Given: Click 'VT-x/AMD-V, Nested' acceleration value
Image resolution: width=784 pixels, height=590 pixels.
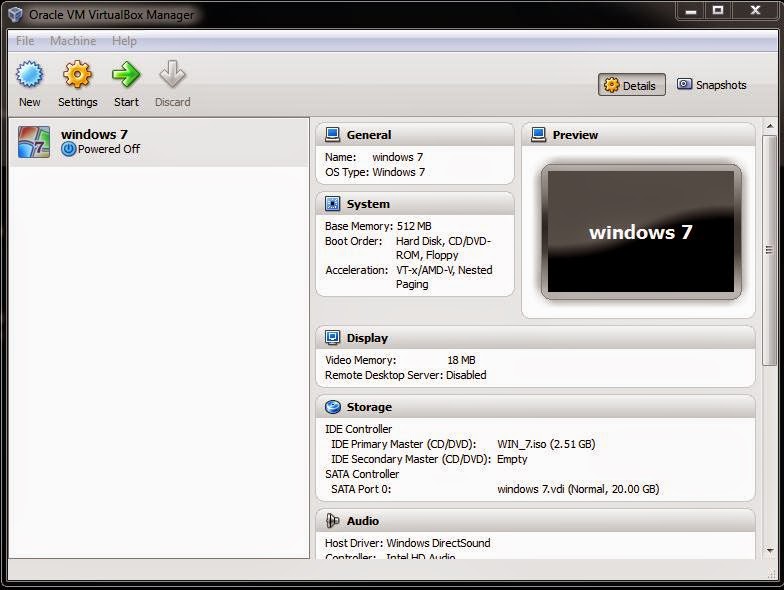Looking at the screenshot, I should point(444,270).
